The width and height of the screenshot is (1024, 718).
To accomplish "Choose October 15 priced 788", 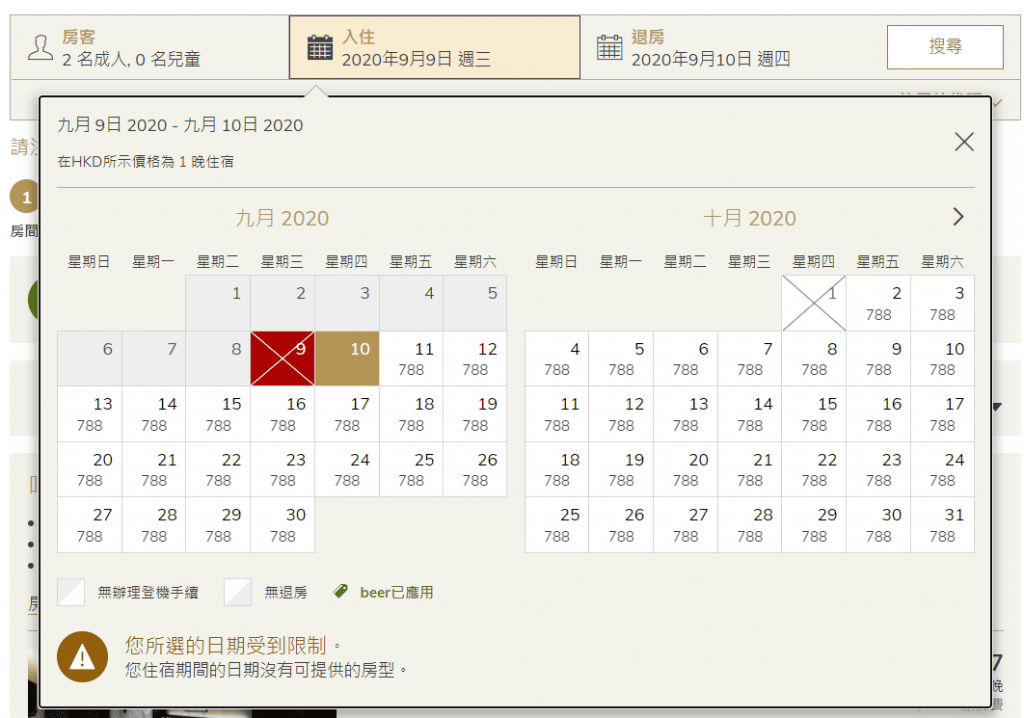I will tap(813, 414).
